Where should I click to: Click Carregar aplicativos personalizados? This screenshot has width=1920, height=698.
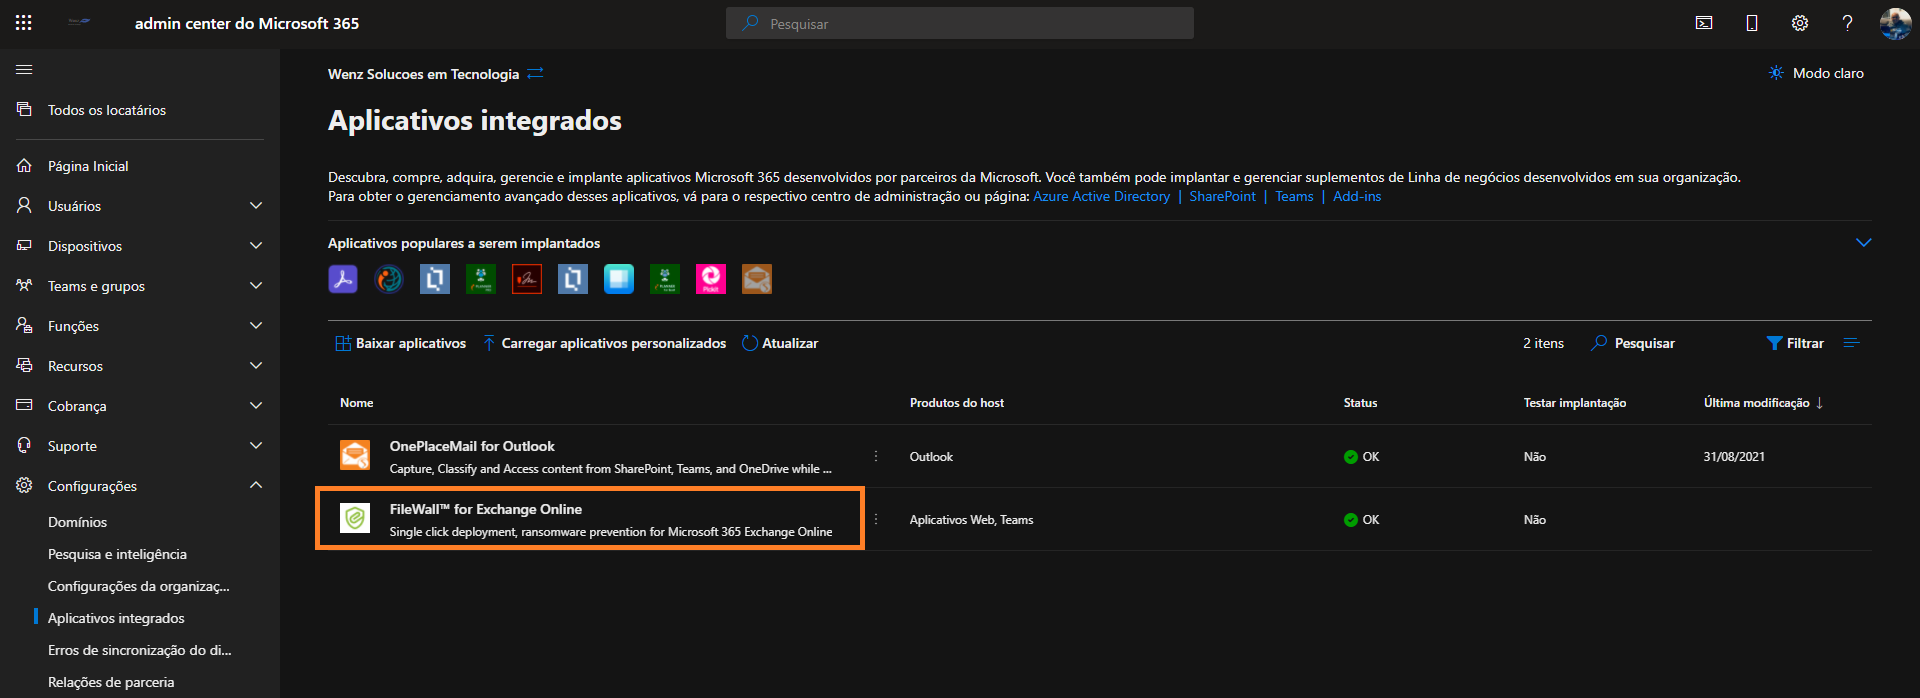[604, 343]
